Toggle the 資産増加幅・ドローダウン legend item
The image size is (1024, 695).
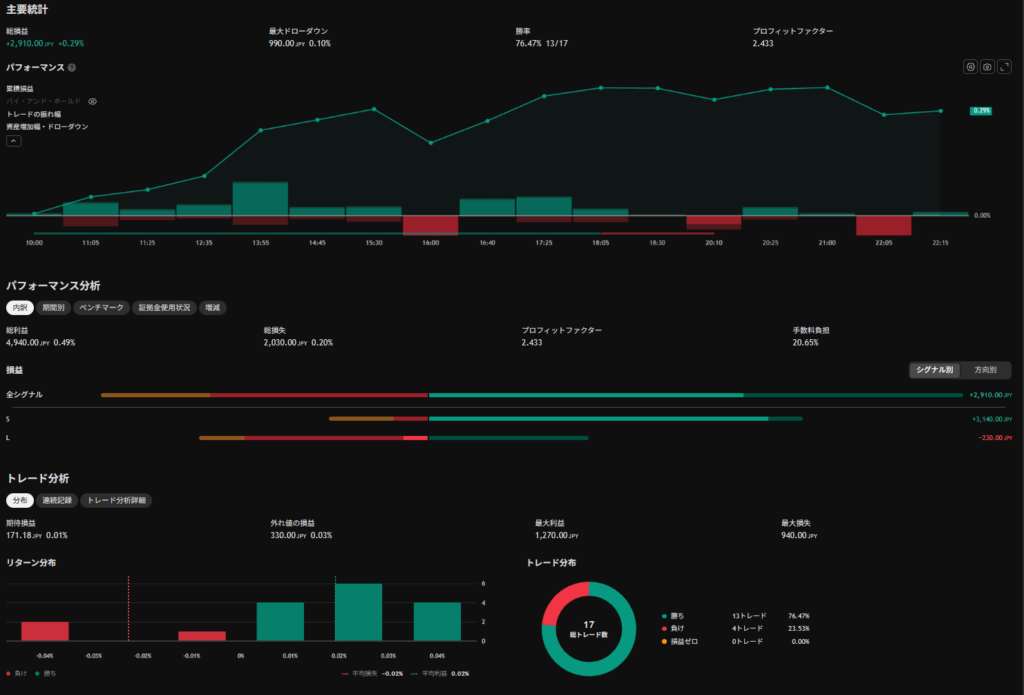pos(47,126)
